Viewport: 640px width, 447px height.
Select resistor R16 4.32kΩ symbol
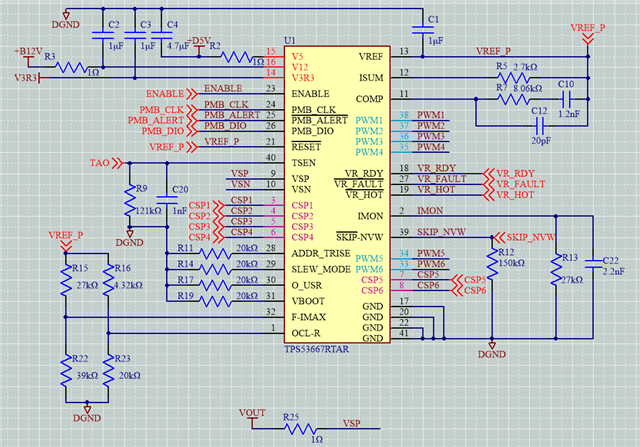click(109, 280)
